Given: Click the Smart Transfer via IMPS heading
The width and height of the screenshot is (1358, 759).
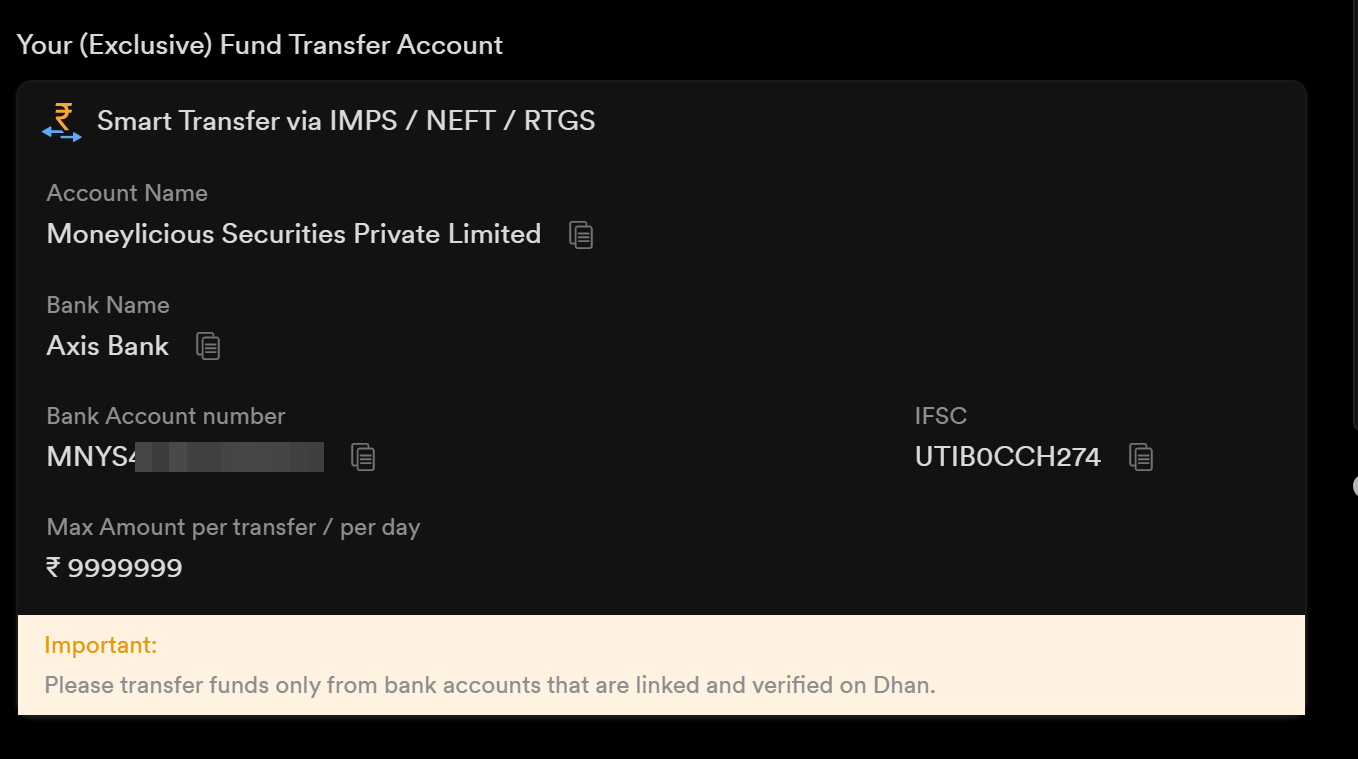Looking at the screenshot, I should 346,121.
